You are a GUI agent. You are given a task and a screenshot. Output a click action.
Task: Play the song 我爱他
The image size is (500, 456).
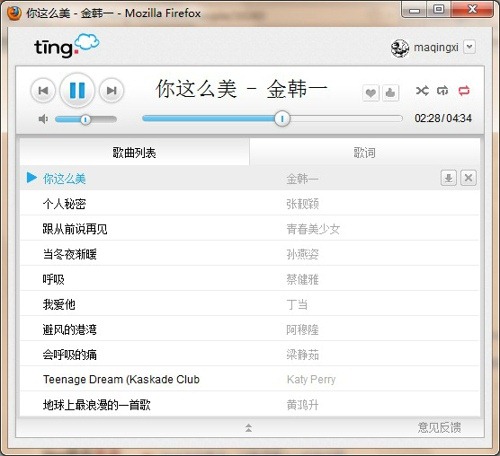point(59,304)
